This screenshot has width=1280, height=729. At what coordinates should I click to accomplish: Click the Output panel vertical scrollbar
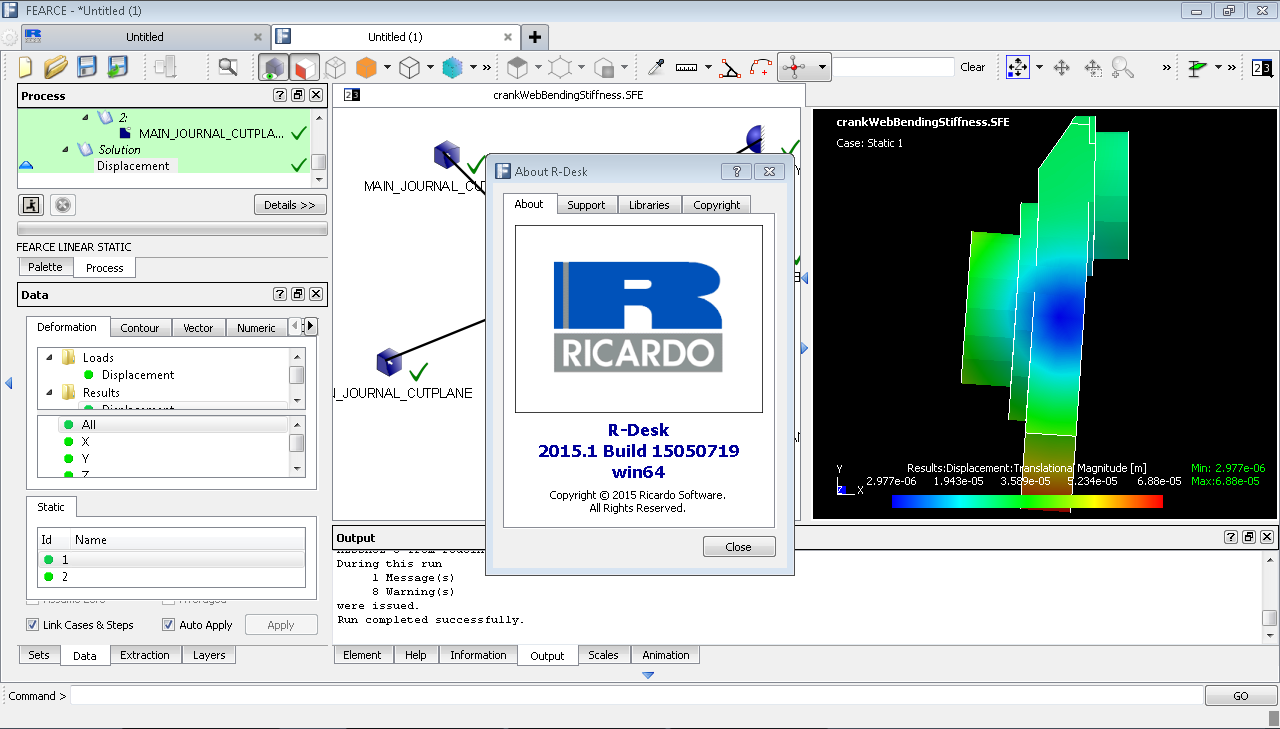pos(1269,596)
